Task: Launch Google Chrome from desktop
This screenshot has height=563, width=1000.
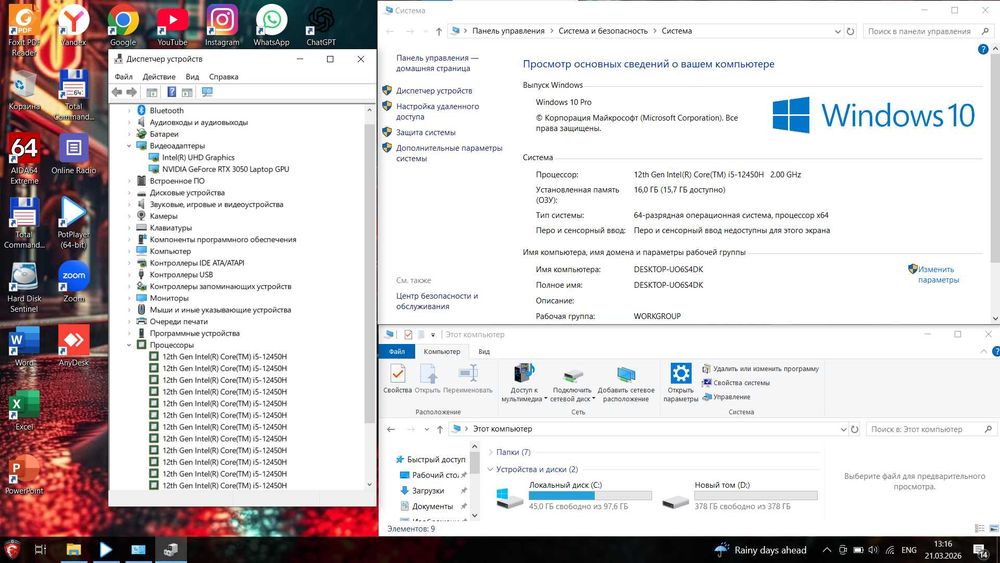Action: pos(123,26)
